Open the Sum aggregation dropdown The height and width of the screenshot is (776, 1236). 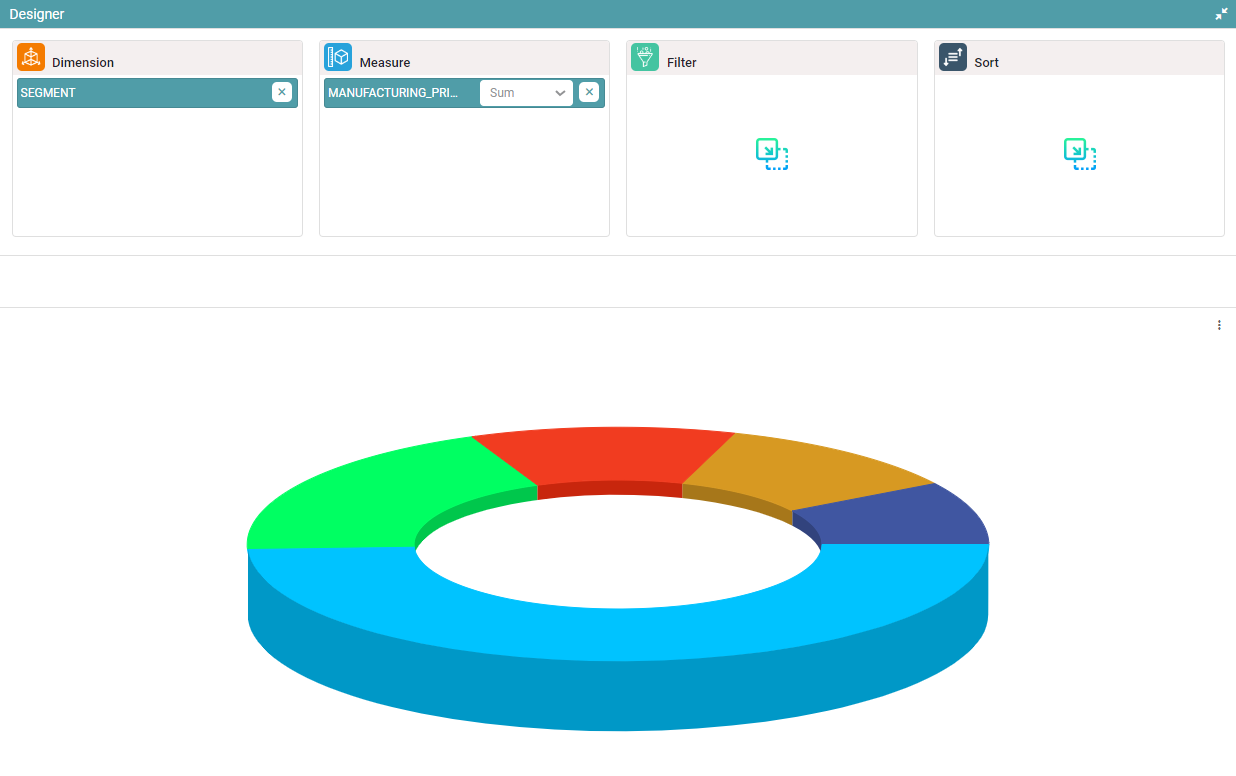(x=514, y=93)
